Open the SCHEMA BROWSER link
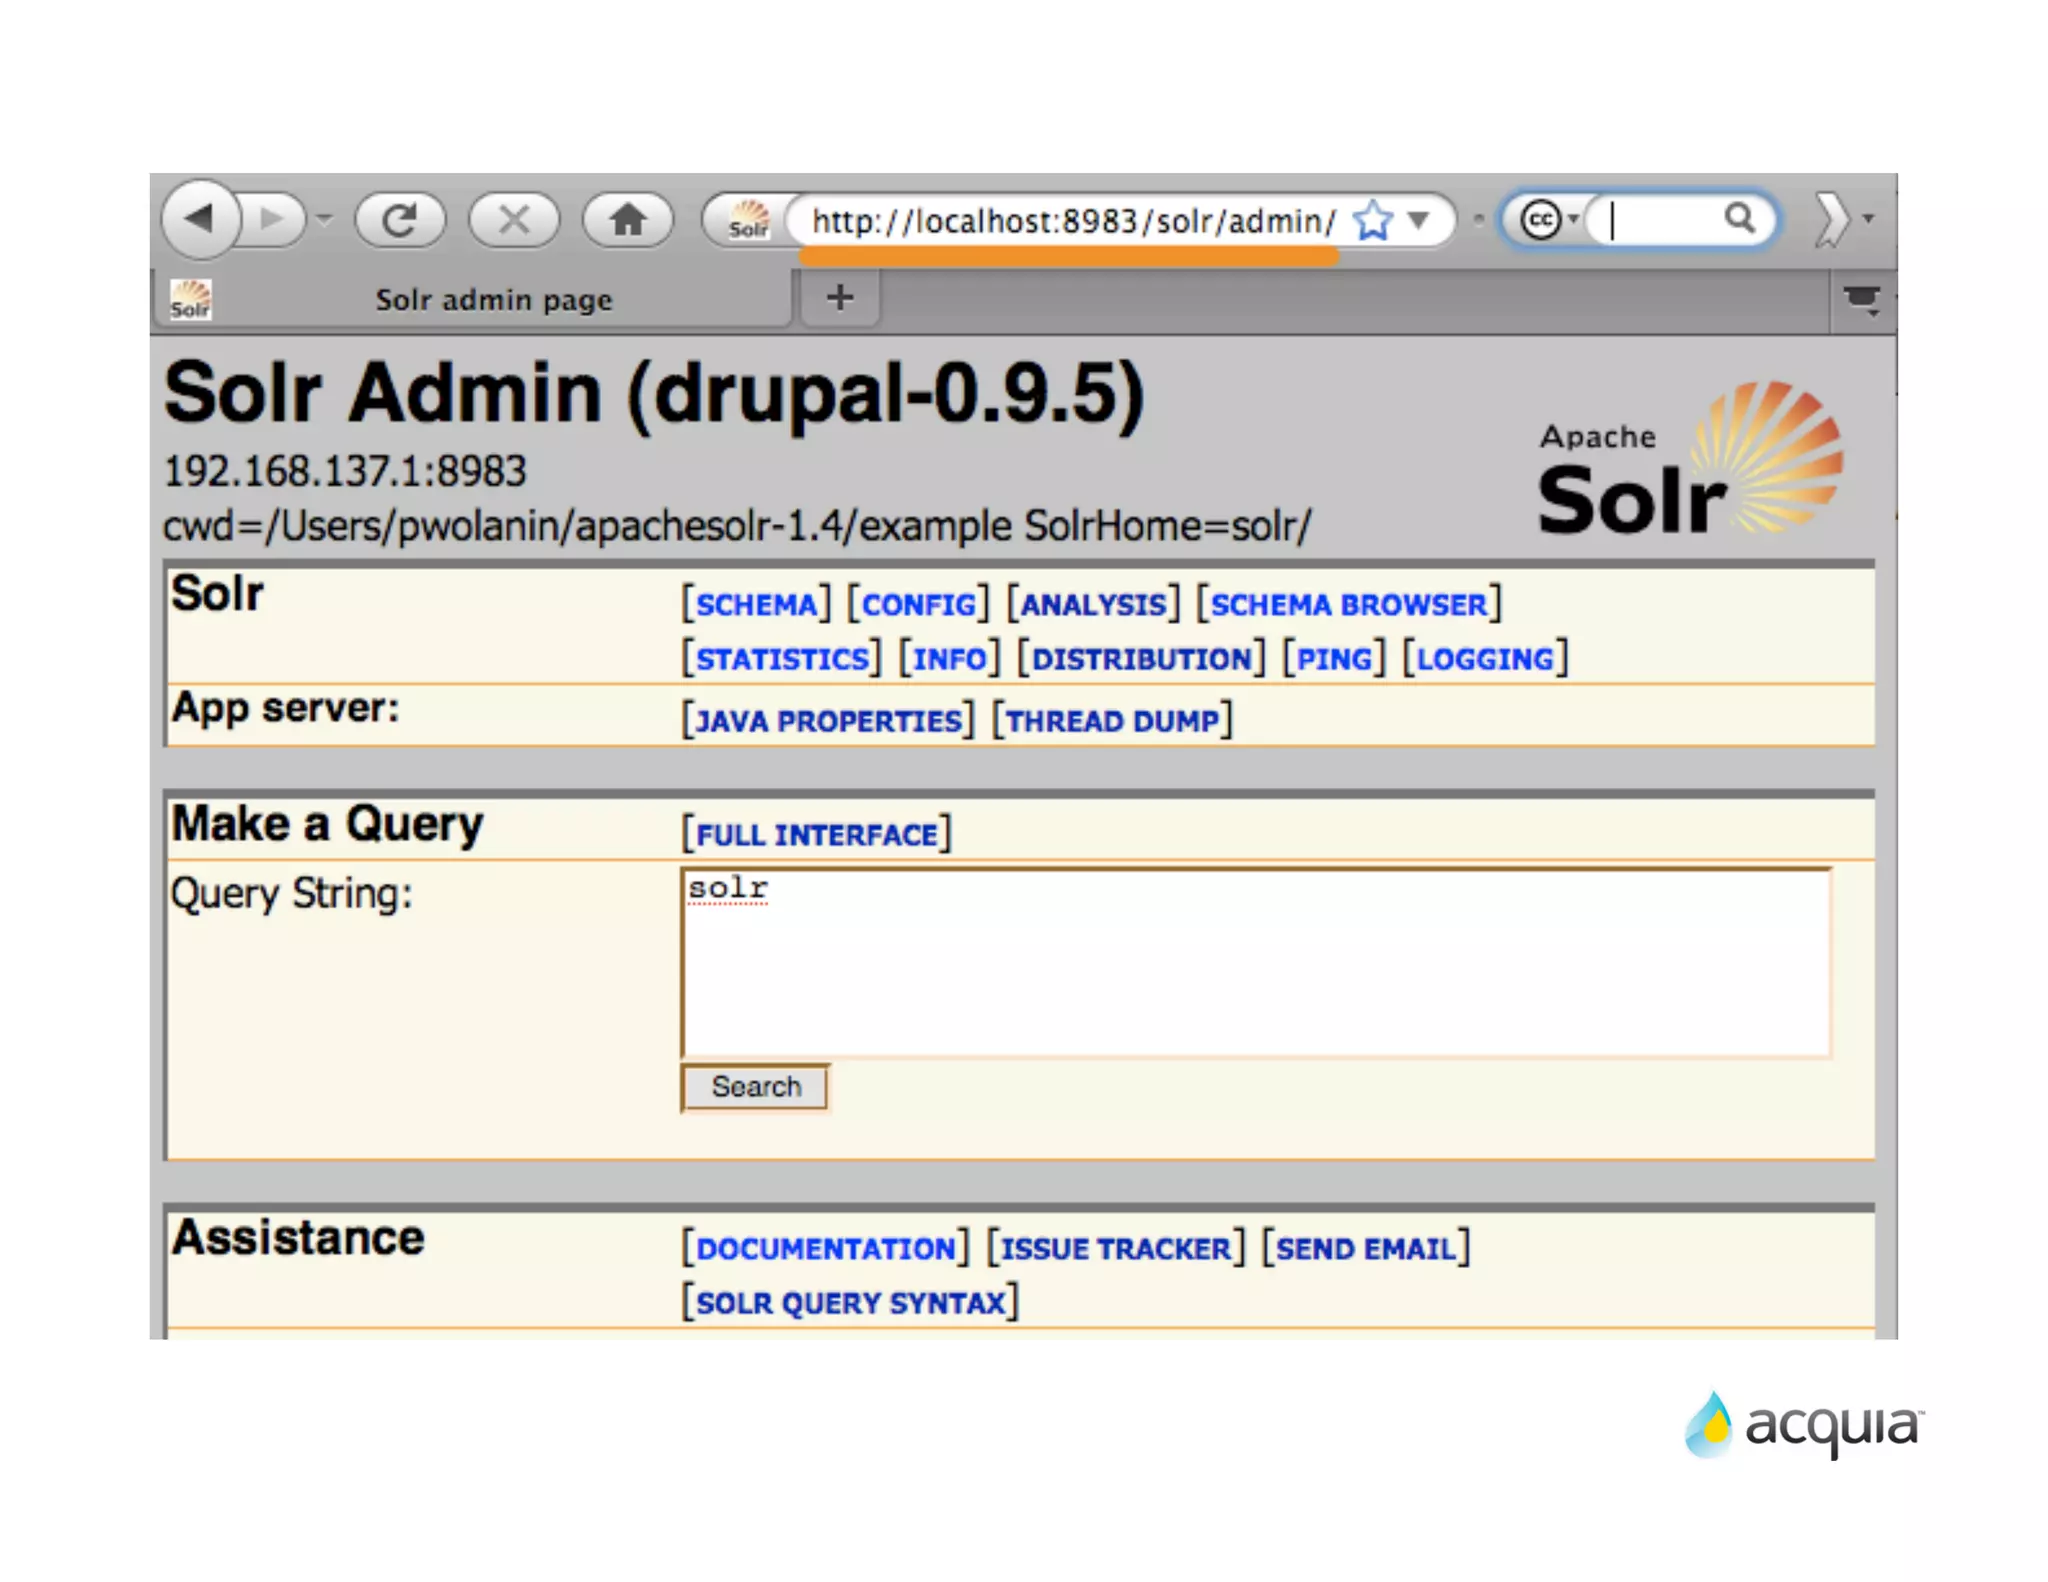The image size is (2048, 1582). pos(1348,605)
